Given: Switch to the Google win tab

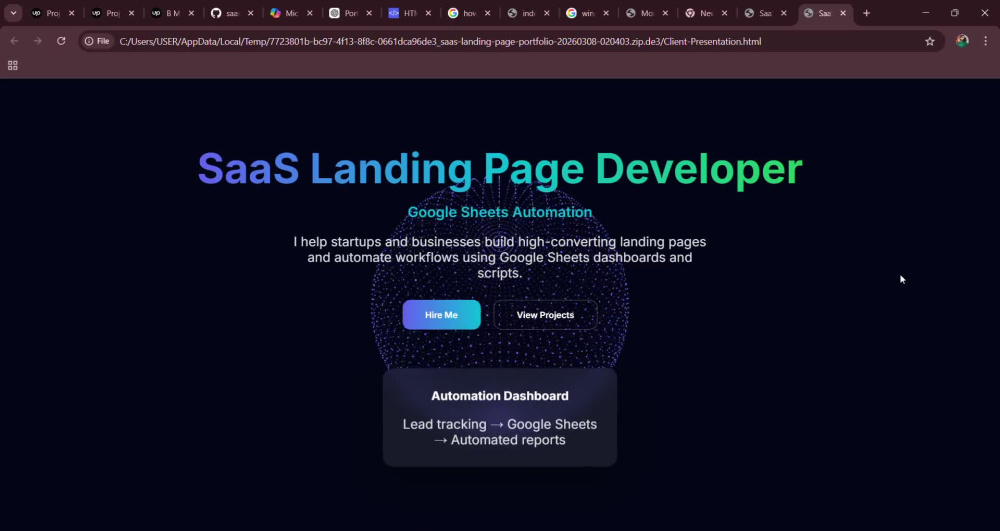Looking at the screenshot, I should [x=587, y=13].
